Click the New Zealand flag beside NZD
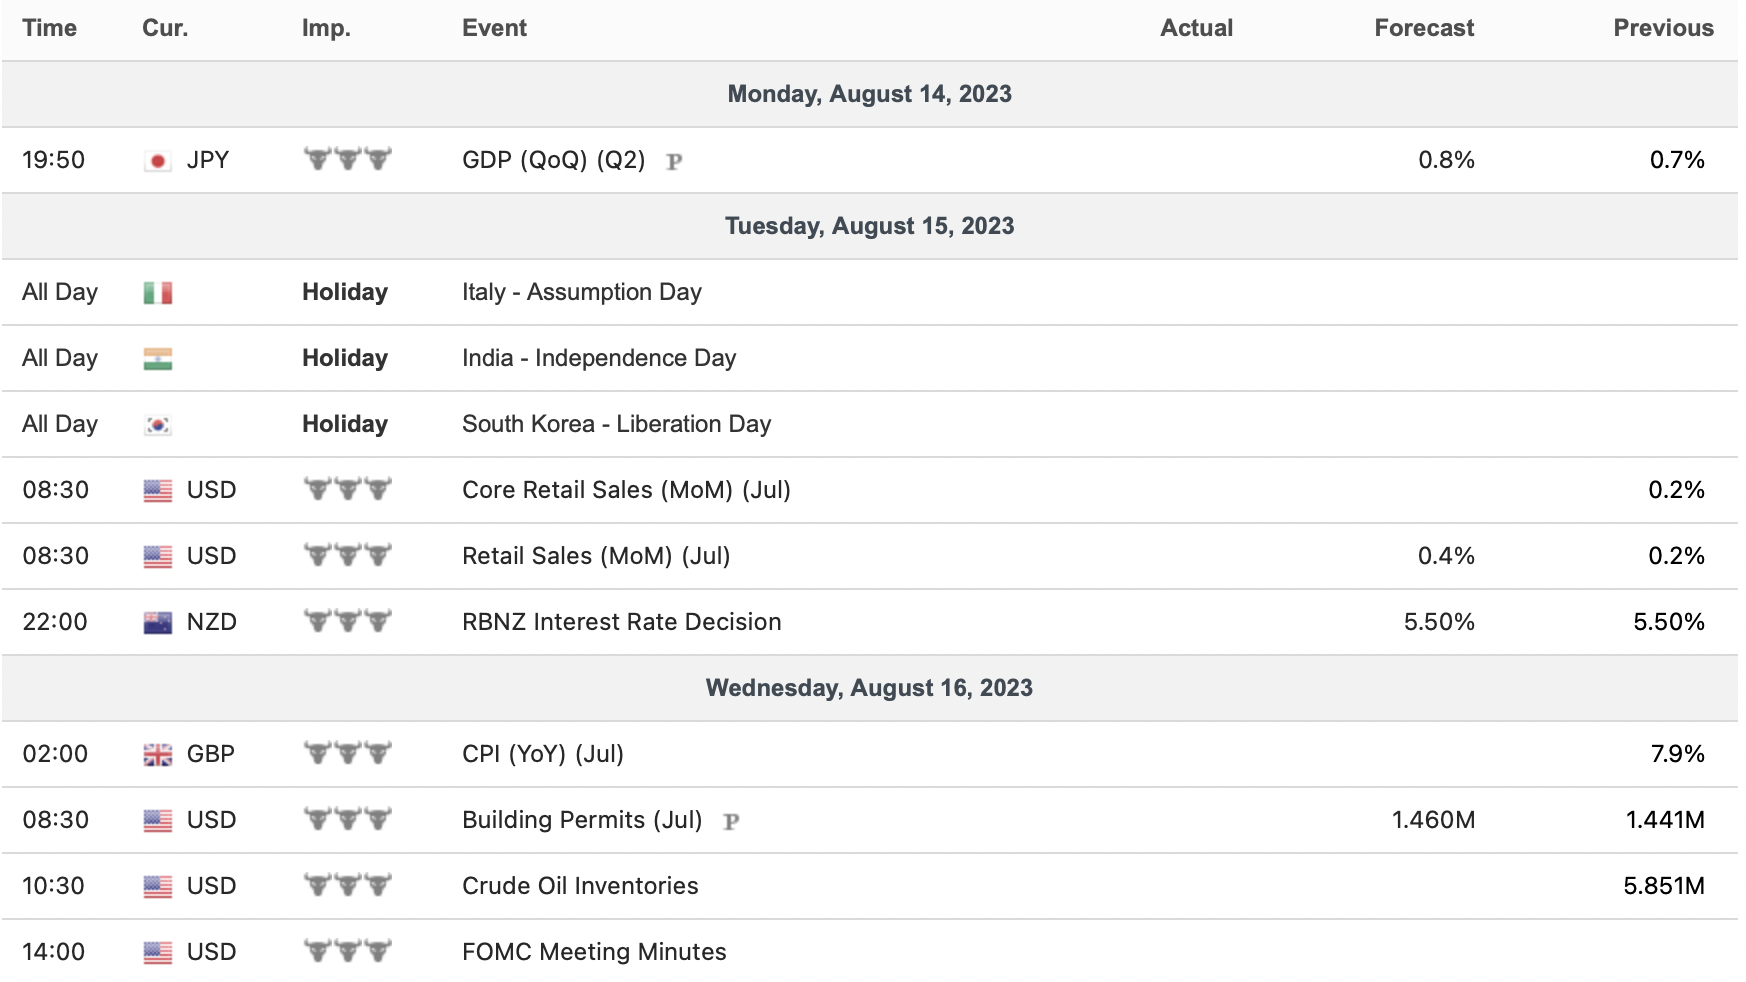The image size is (1746, 982). pyautogui.click(x=157, y=623)
